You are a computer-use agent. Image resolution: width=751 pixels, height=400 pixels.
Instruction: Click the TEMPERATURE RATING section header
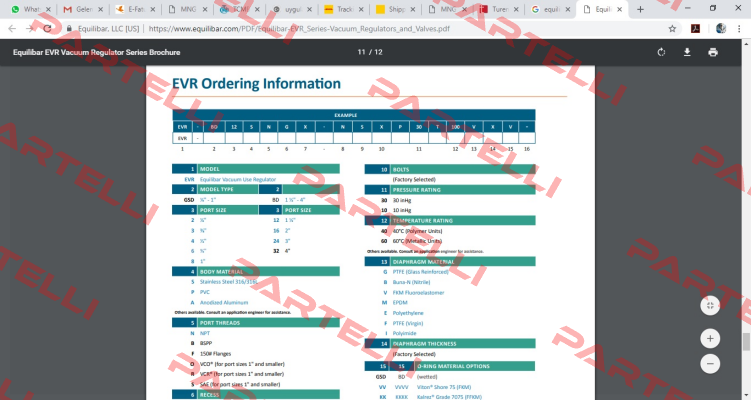pos(450,220)
